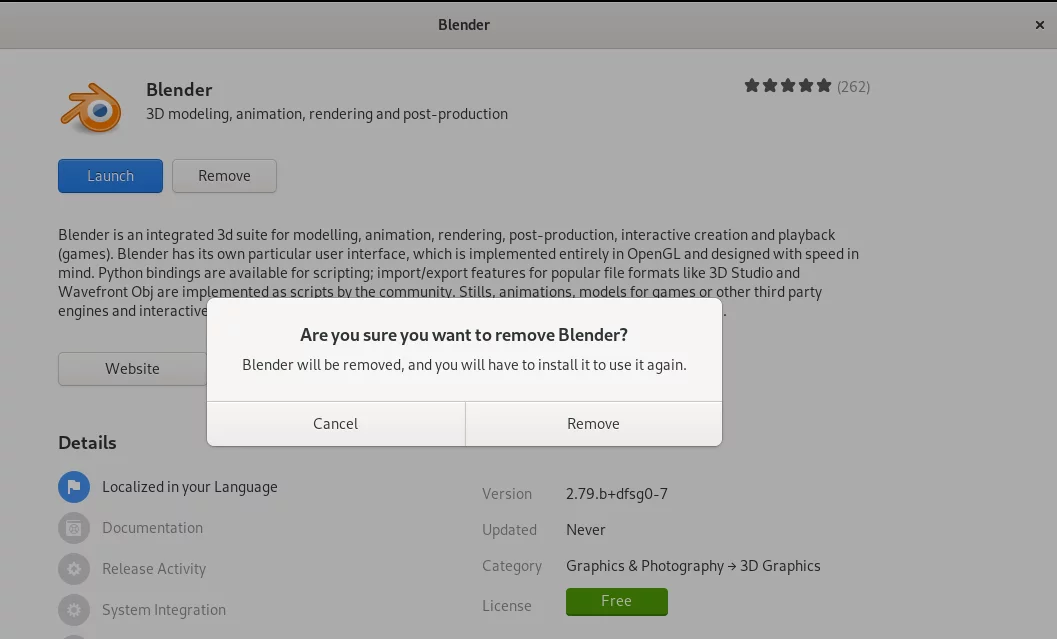Click the Documentation badge icon

pyautogui.click(x=74, y=528)
